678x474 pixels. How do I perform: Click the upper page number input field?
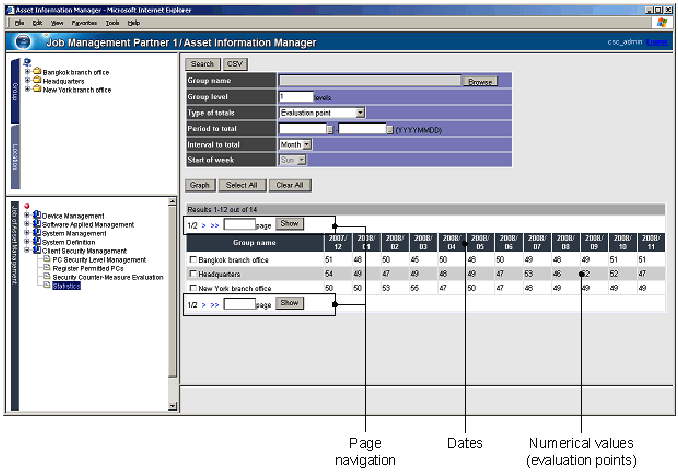pyautogui.click(x=240, y=225)
